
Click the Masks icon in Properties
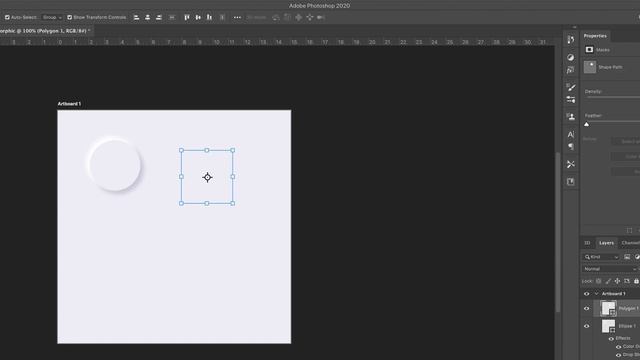(589, 50)
